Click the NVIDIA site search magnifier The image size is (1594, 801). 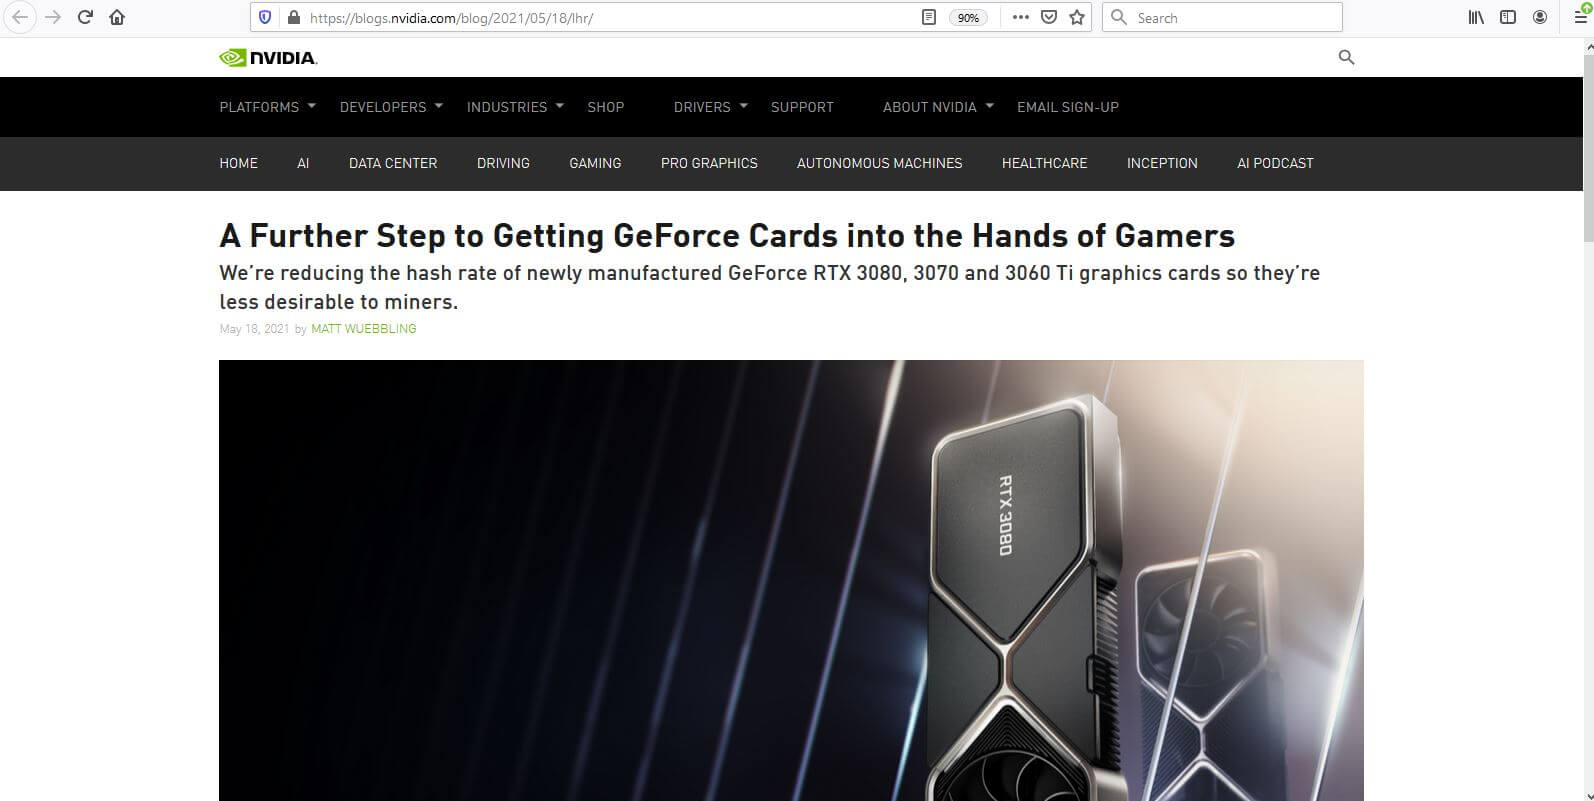1346,57
